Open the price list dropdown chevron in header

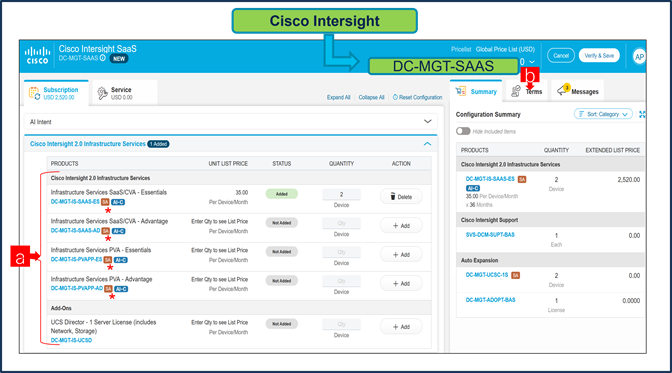coord(532,62)
